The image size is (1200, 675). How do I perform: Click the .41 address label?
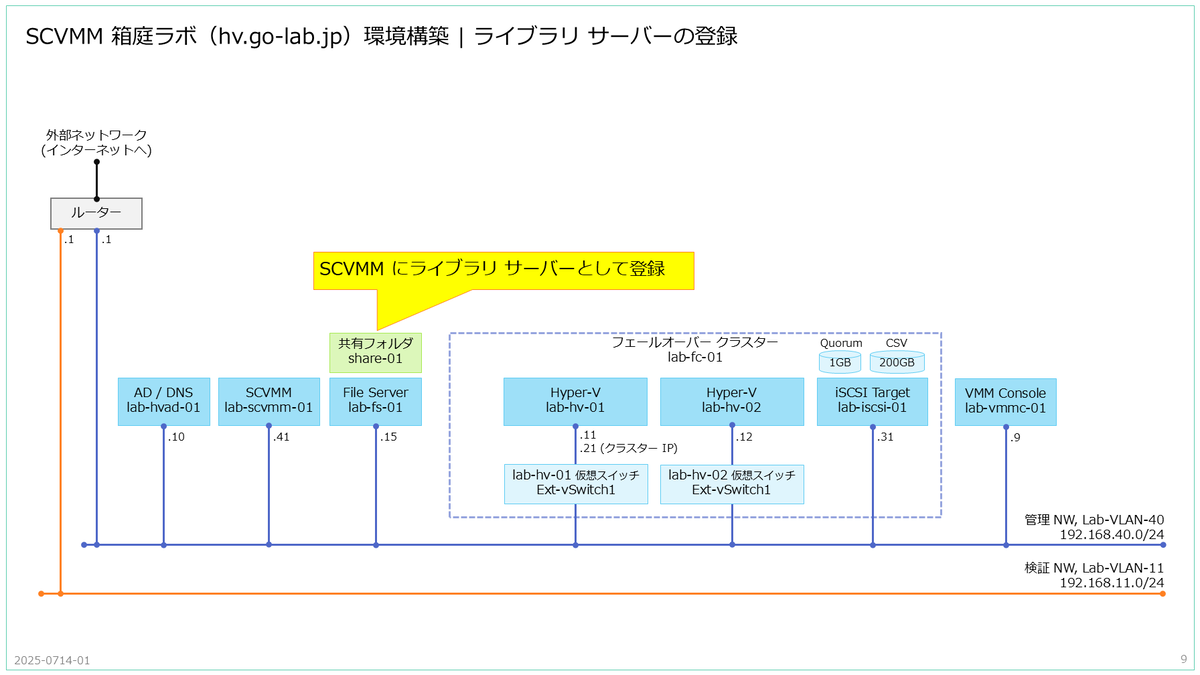point(282,437)
